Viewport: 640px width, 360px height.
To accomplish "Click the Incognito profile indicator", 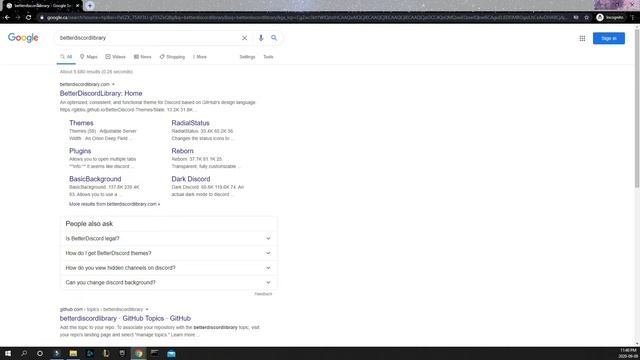I will pyautogui.click(x=610, y=18).
